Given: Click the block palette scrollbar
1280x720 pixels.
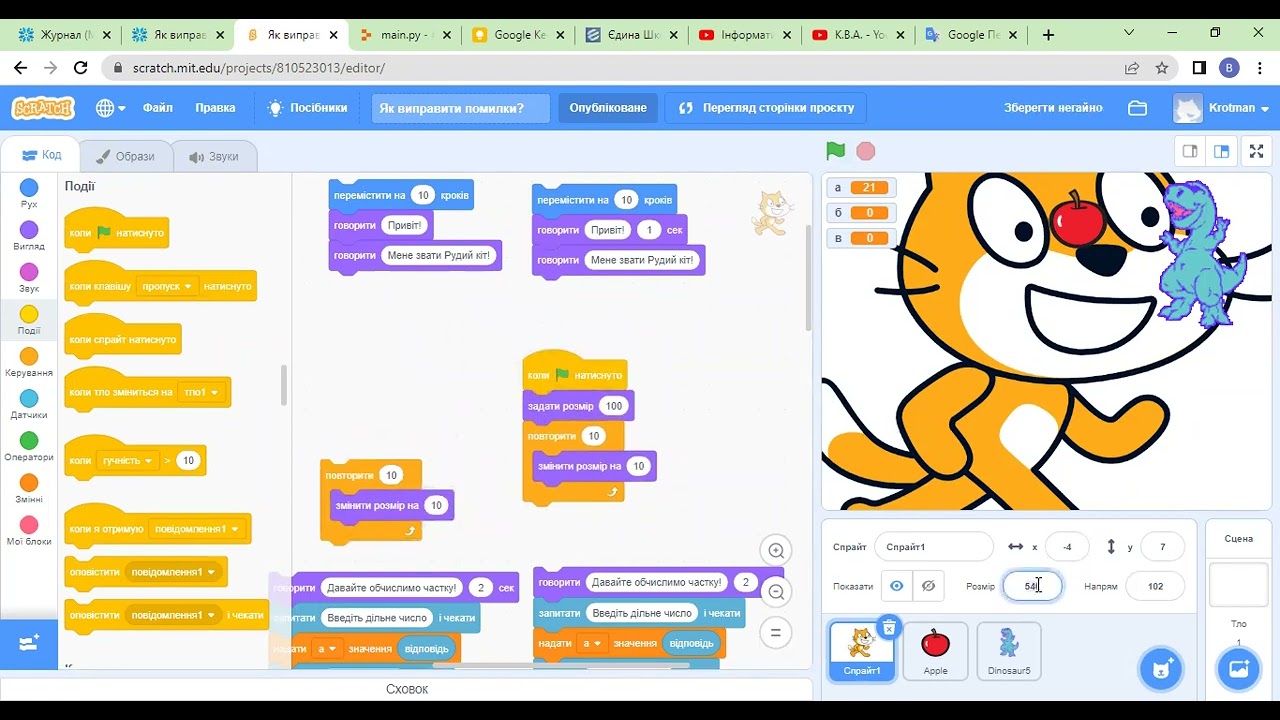Looking at the screenshot, I should (284, 385).
